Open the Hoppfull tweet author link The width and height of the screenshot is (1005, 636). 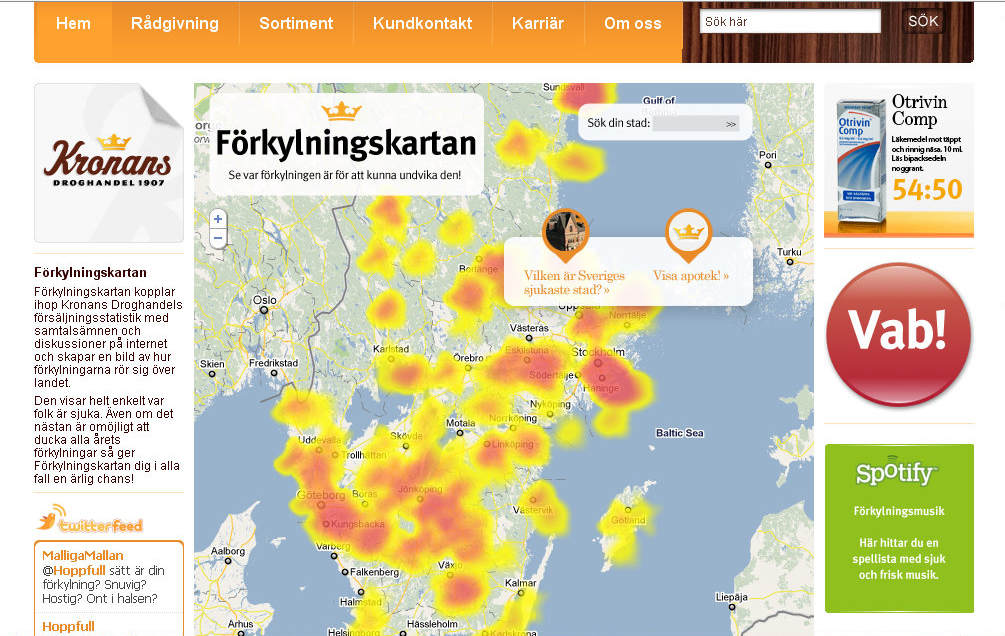(68, 626)
